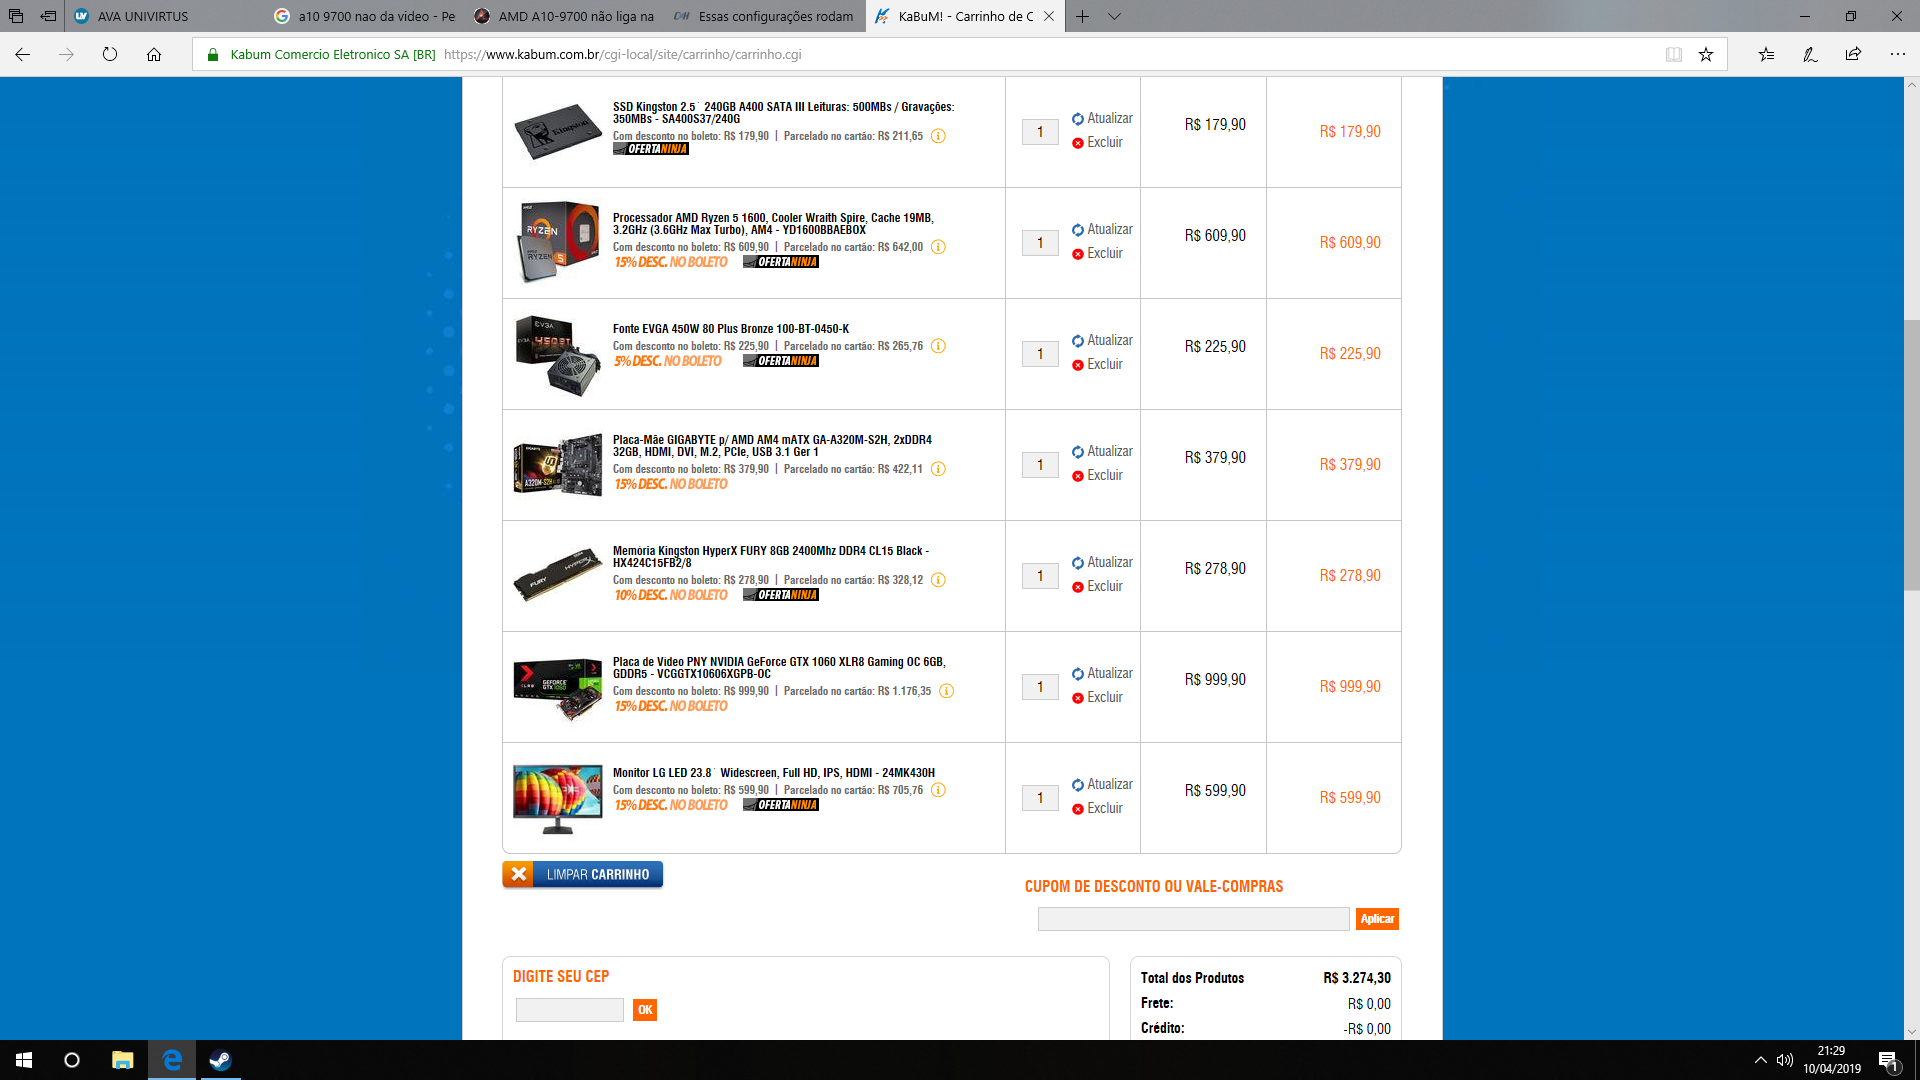Open the Favorites hub icon

[x=1766, y=54]
